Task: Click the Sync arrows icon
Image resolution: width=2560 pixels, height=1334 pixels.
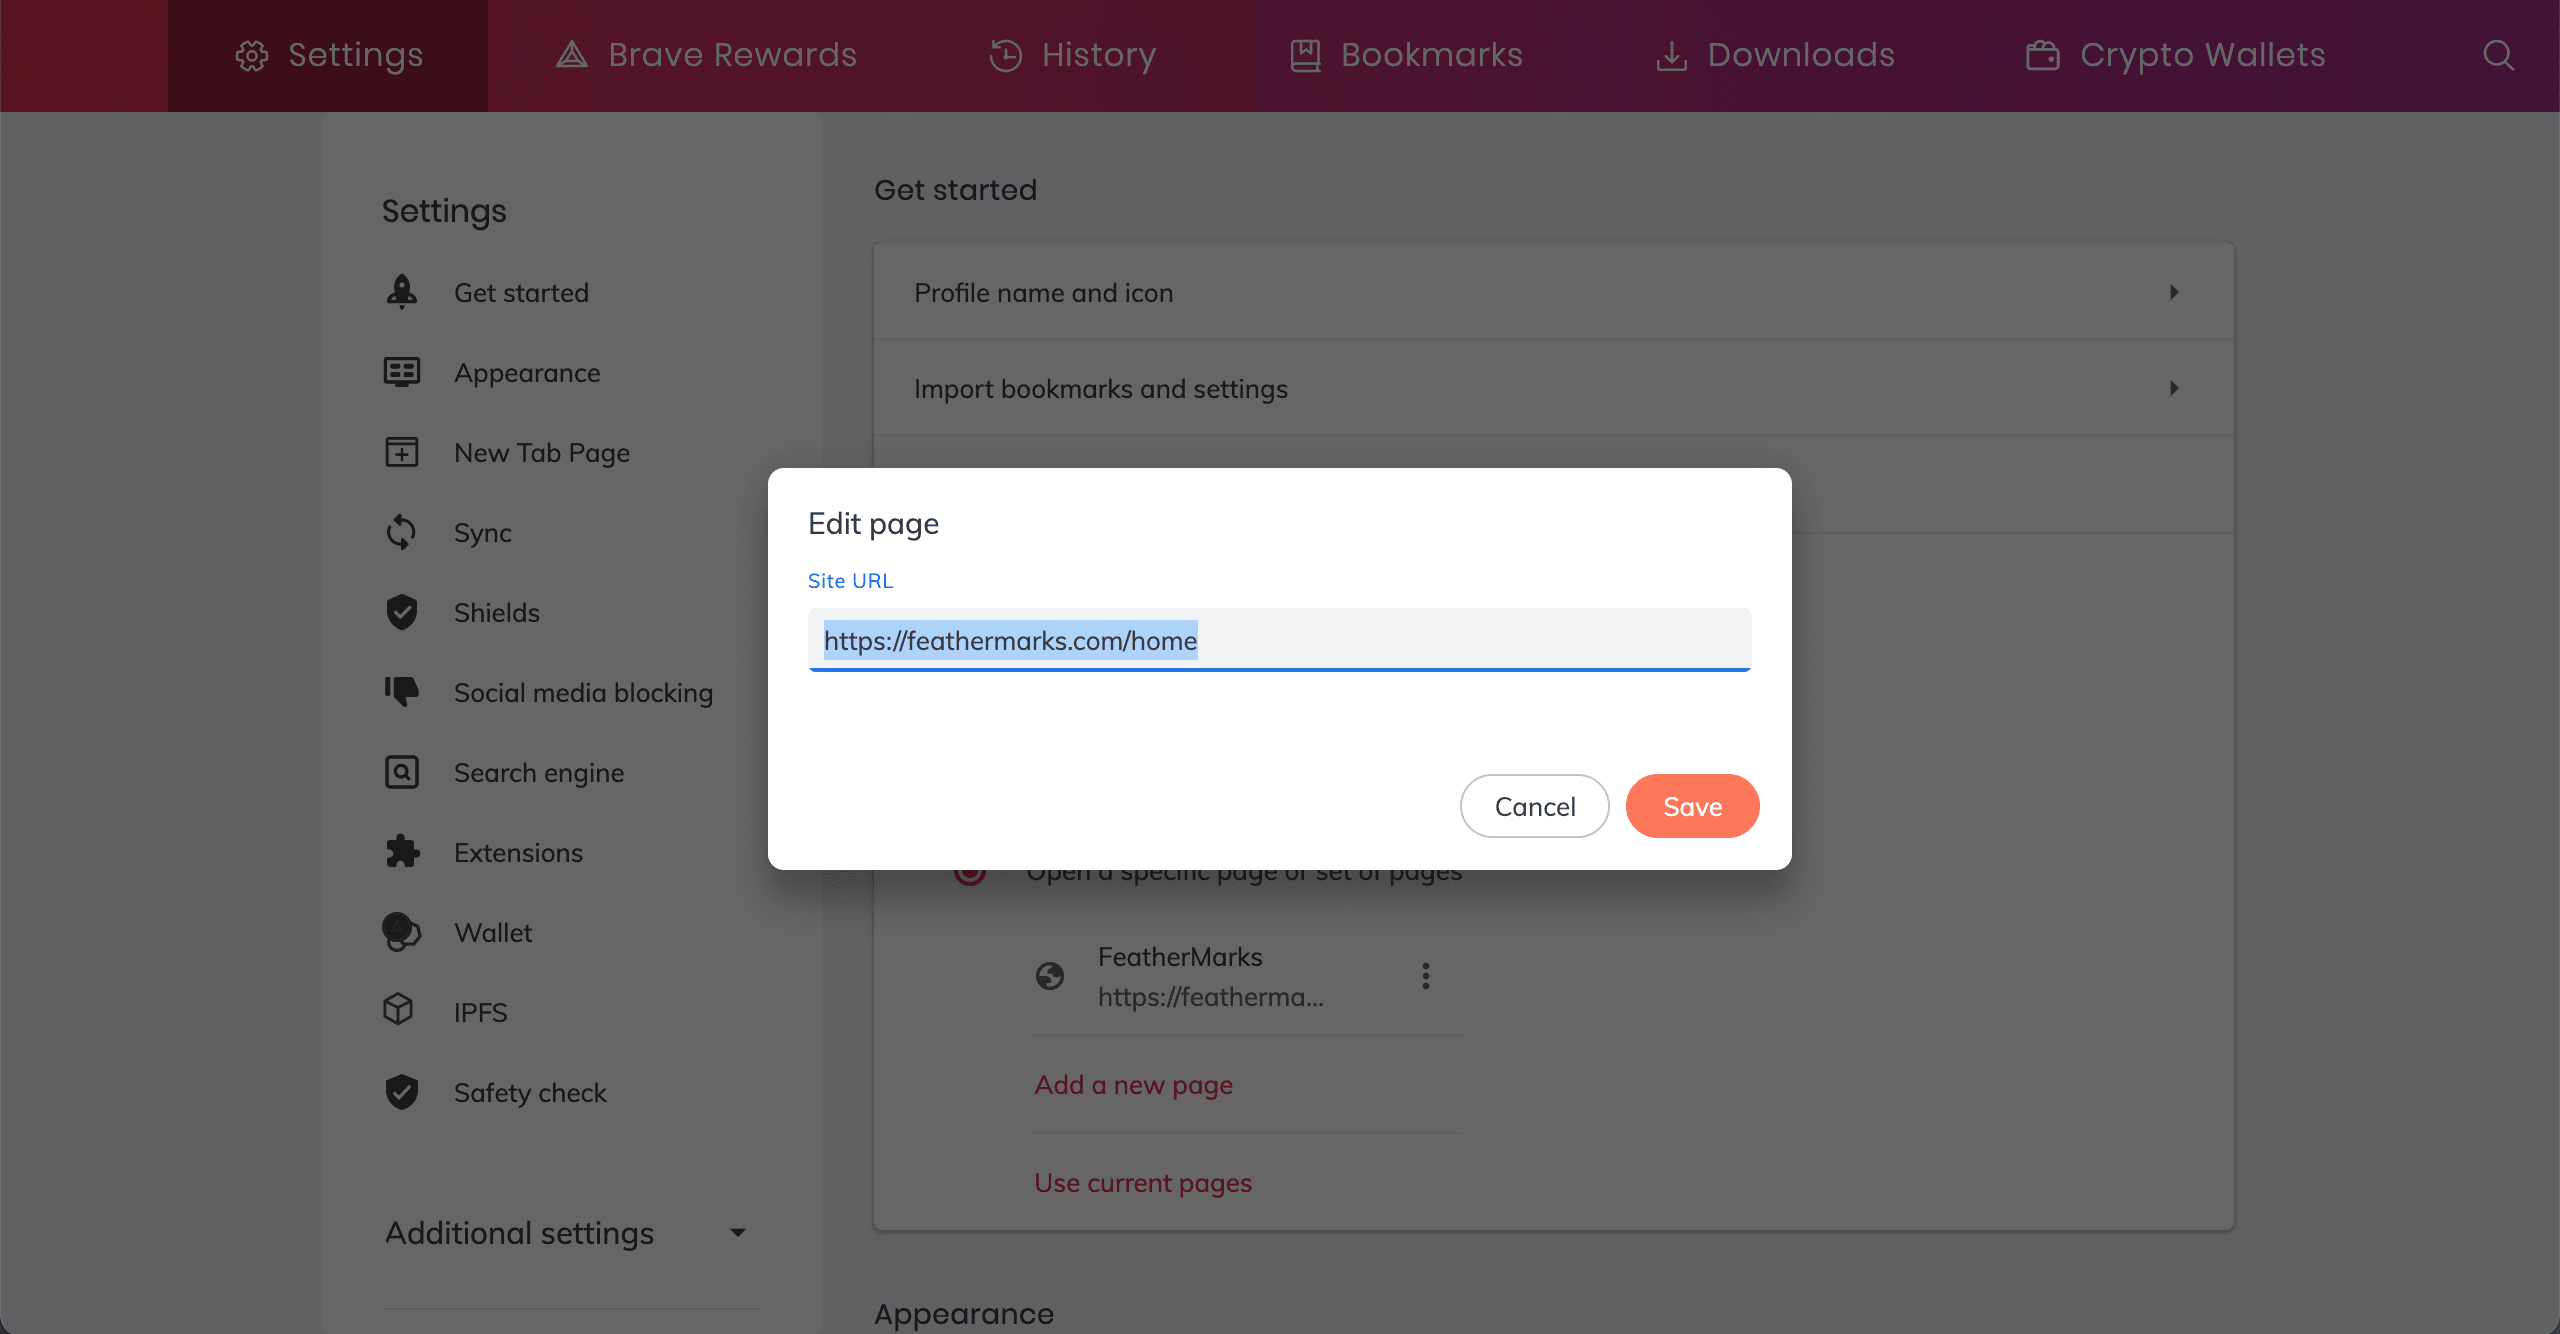Action: point(402,532)
